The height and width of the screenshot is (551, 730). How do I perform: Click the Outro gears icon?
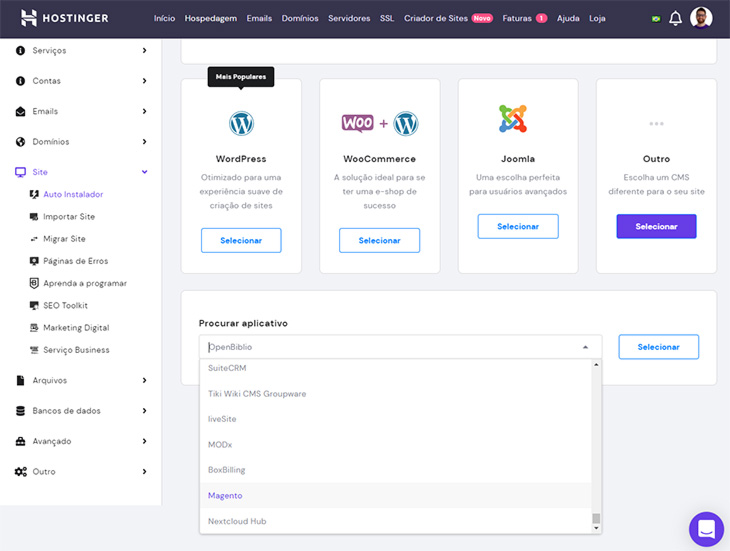(x=20, y=471)
